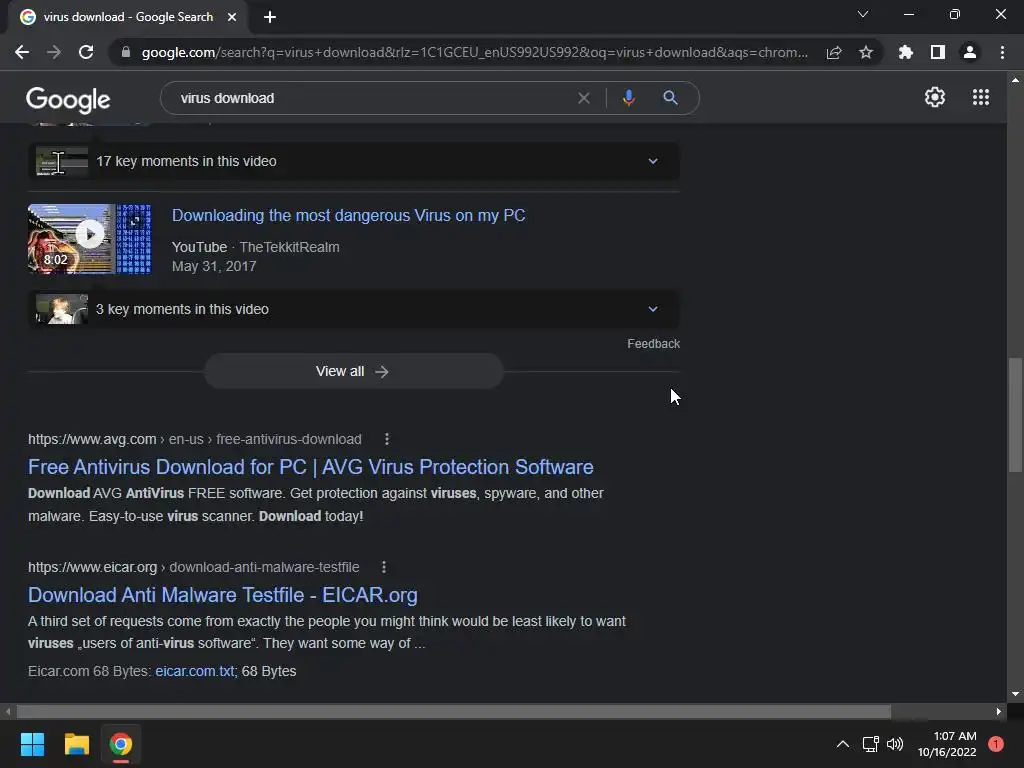Open a new browser tab
Screen dimensions: 1024x768
pyautogui.click(x=270, y=17)
